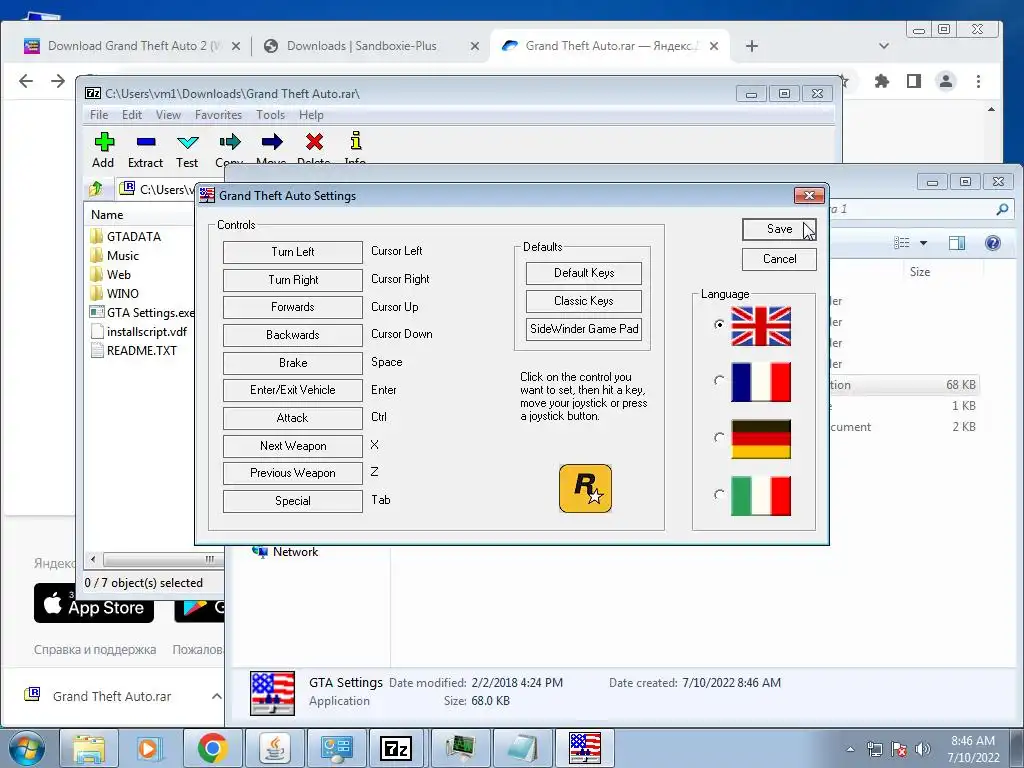
Task: Open the Favorites menu in 7-Zip
Action: pyautogui.click(x=218, y=115)
